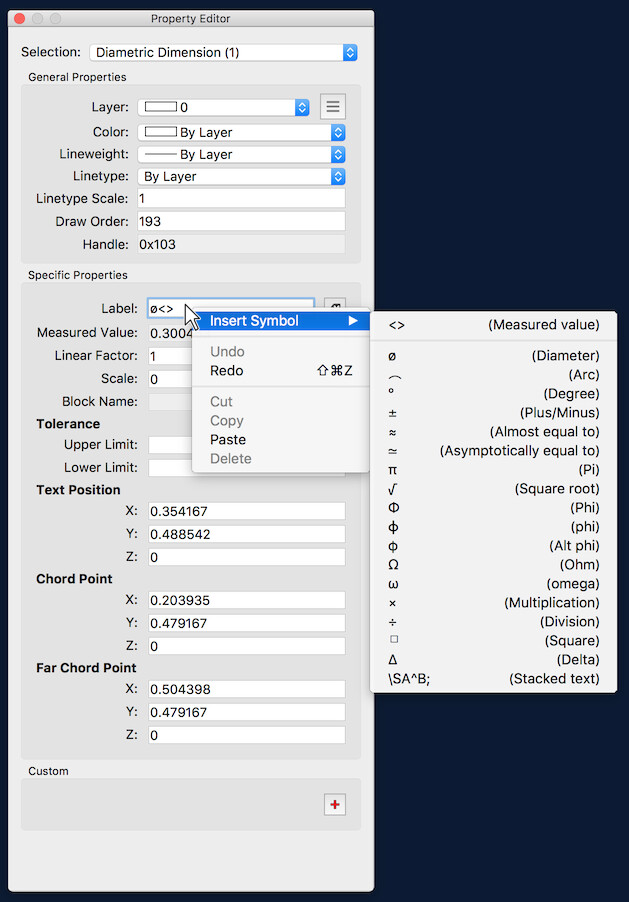The image size is (629, 902).
Task: Choose Redo from the context menu
Action: pos(227,371)
